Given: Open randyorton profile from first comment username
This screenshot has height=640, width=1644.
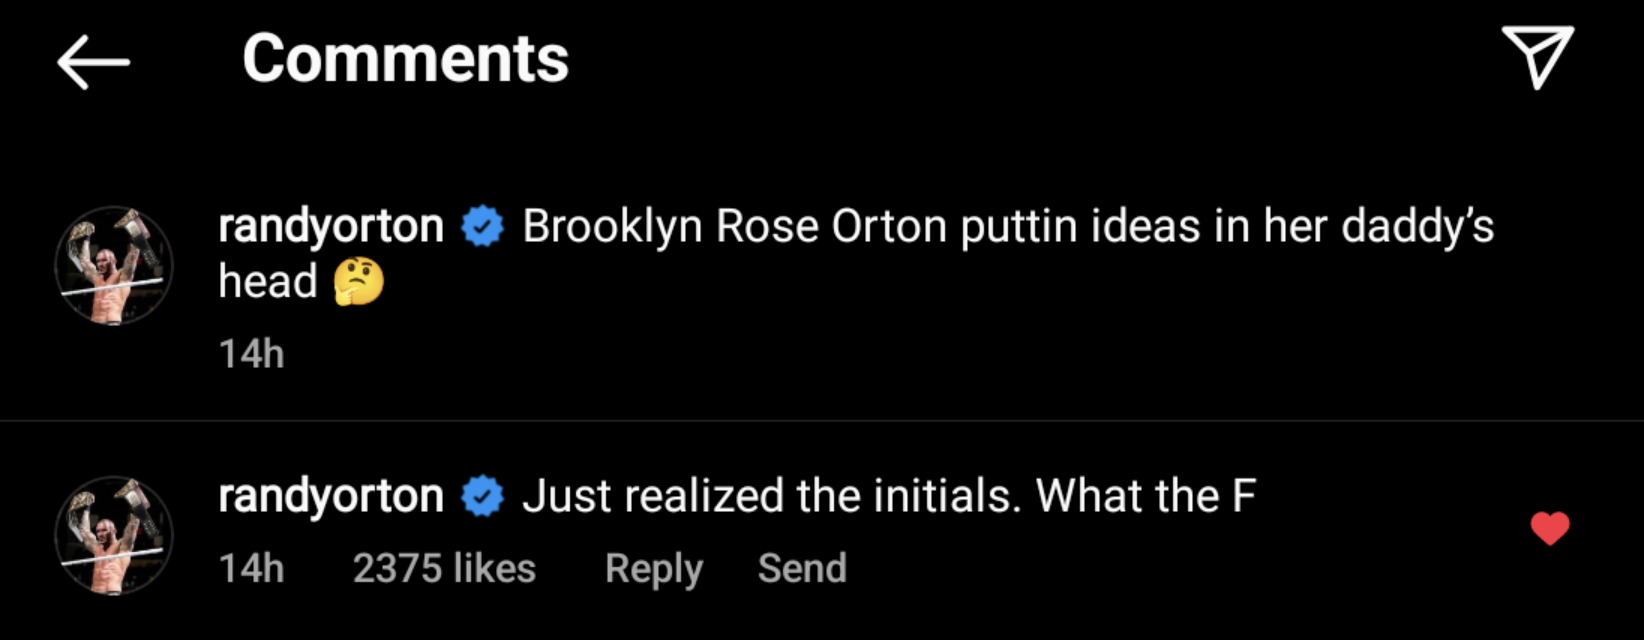Looking at the screenshot, I should tap(331, 227).
